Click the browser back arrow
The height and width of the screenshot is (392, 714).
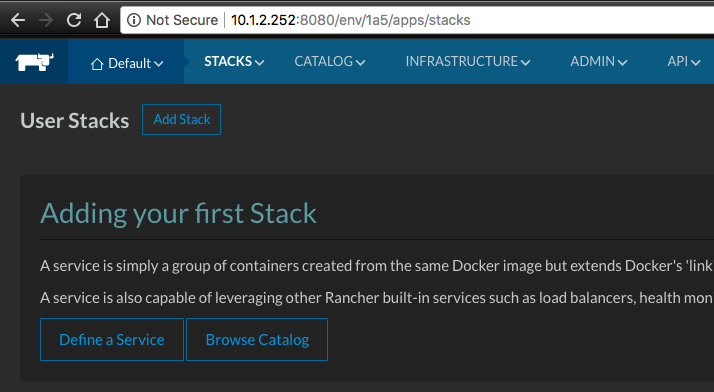[18, 20]
